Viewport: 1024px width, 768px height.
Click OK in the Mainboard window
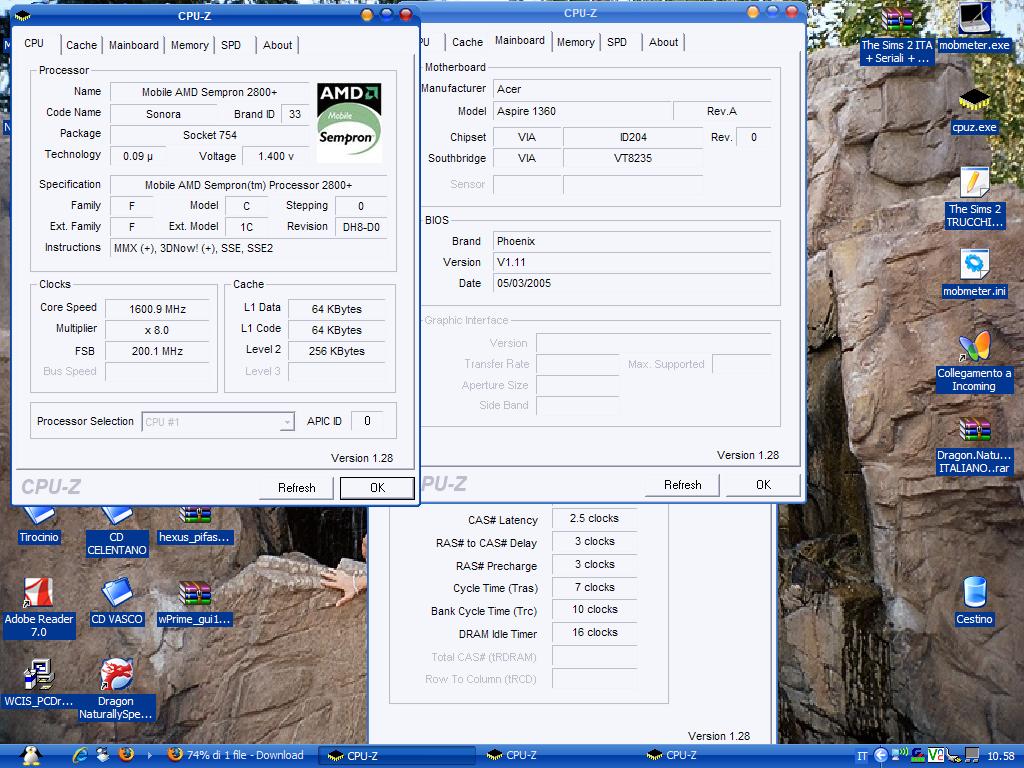763,485
